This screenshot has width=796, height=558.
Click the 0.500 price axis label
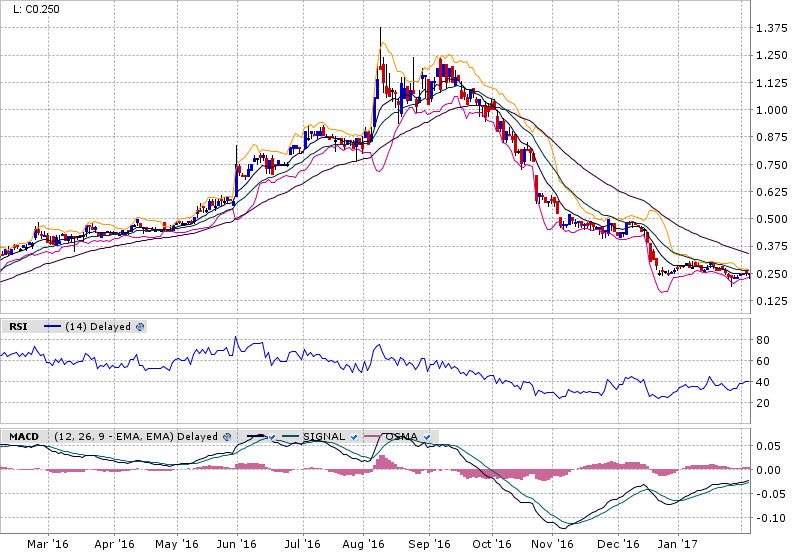773,219
